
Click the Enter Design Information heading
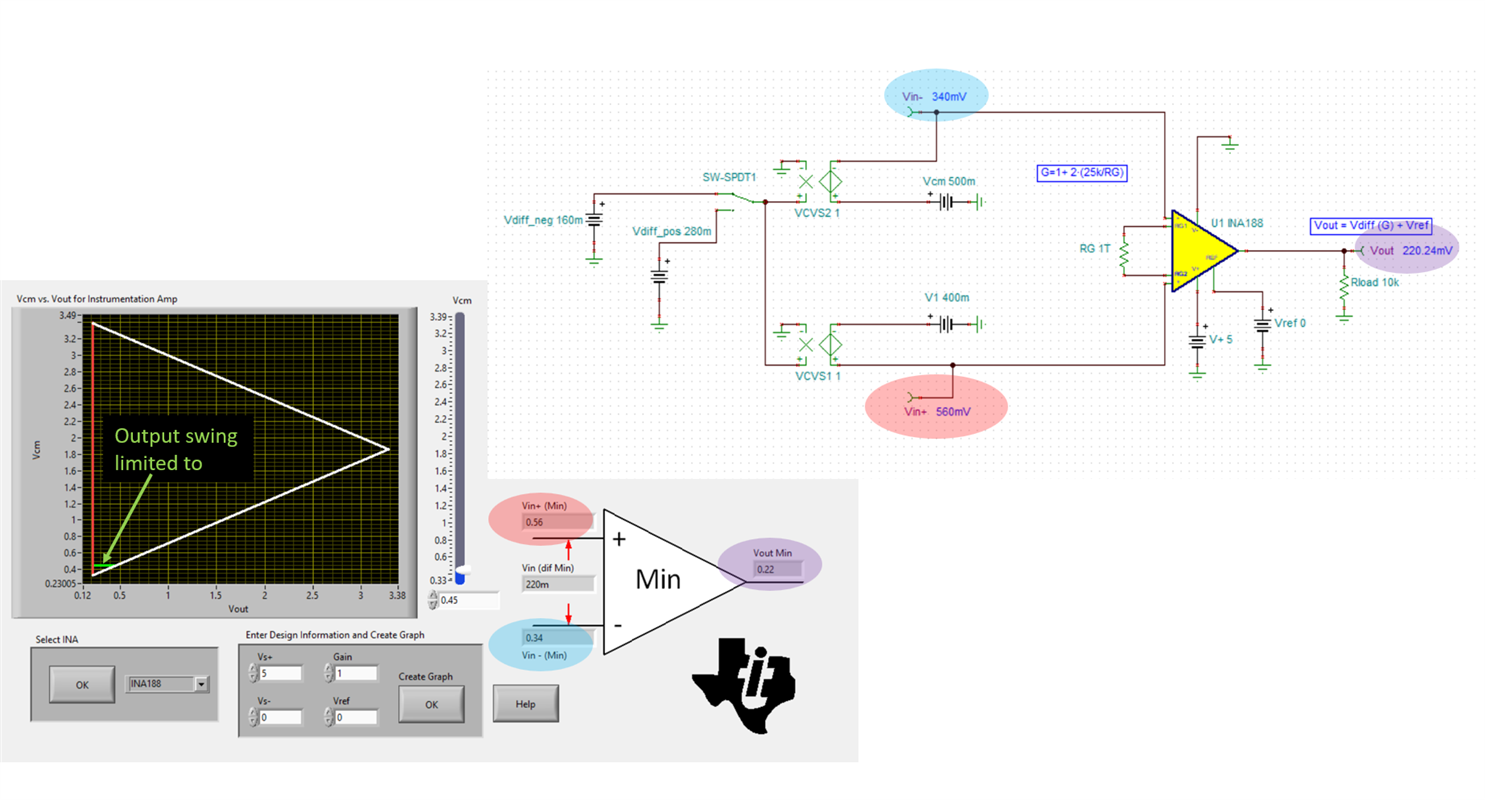tap(334, 634)
